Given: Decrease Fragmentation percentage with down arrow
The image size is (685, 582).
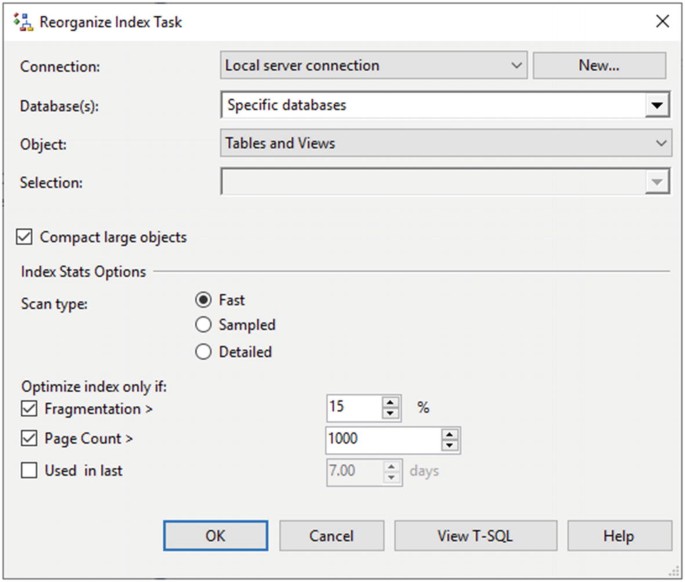Looking at the screenshot, I should pos(391,413).
